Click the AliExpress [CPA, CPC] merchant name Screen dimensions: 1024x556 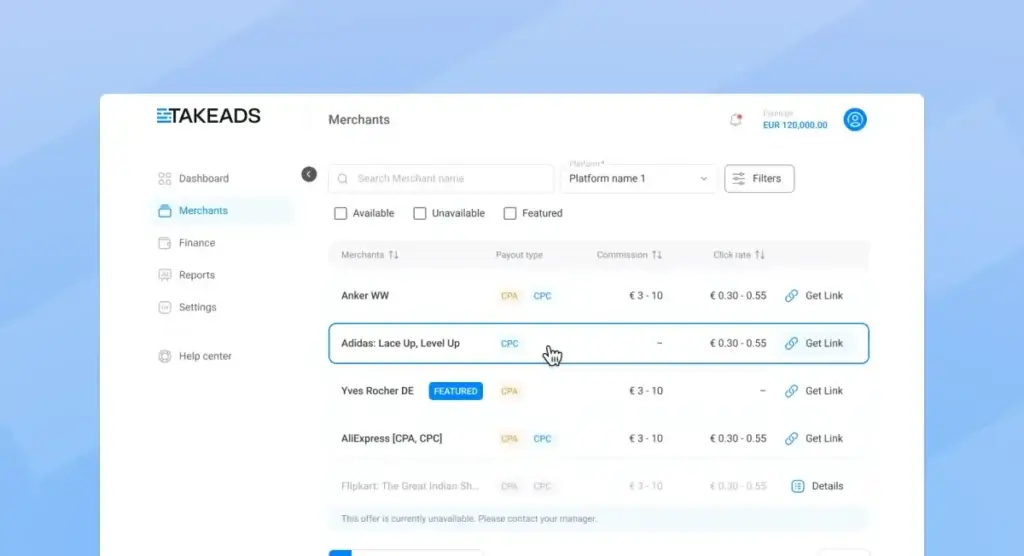(x=392, y=439)
